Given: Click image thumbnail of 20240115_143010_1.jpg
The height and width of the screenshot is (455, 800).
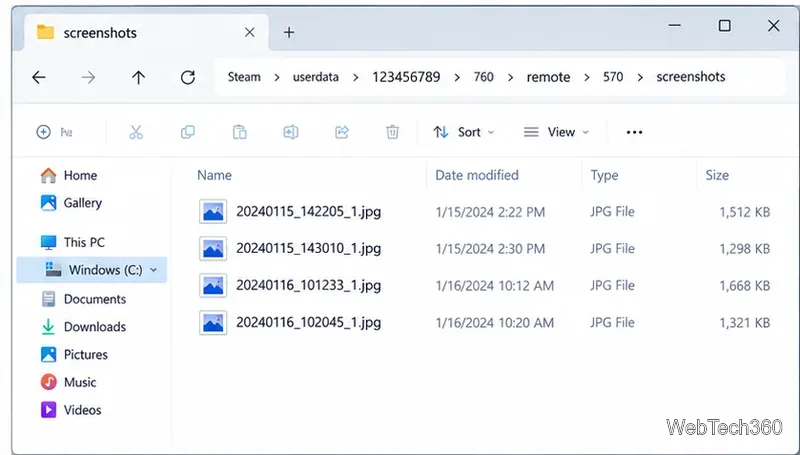Looking at the screenshot, I should coord(213,248).
